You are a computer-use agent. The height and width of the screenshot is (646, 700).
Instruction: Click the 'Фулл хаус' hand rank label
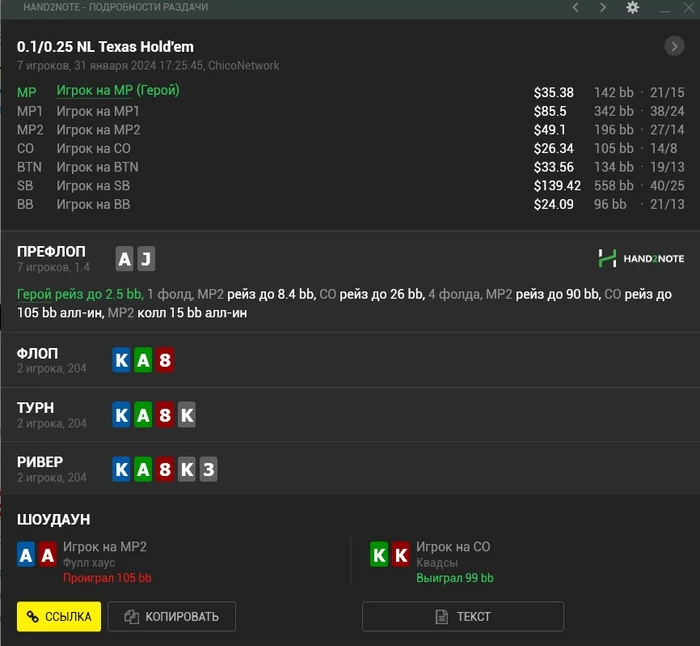(89, 563)
